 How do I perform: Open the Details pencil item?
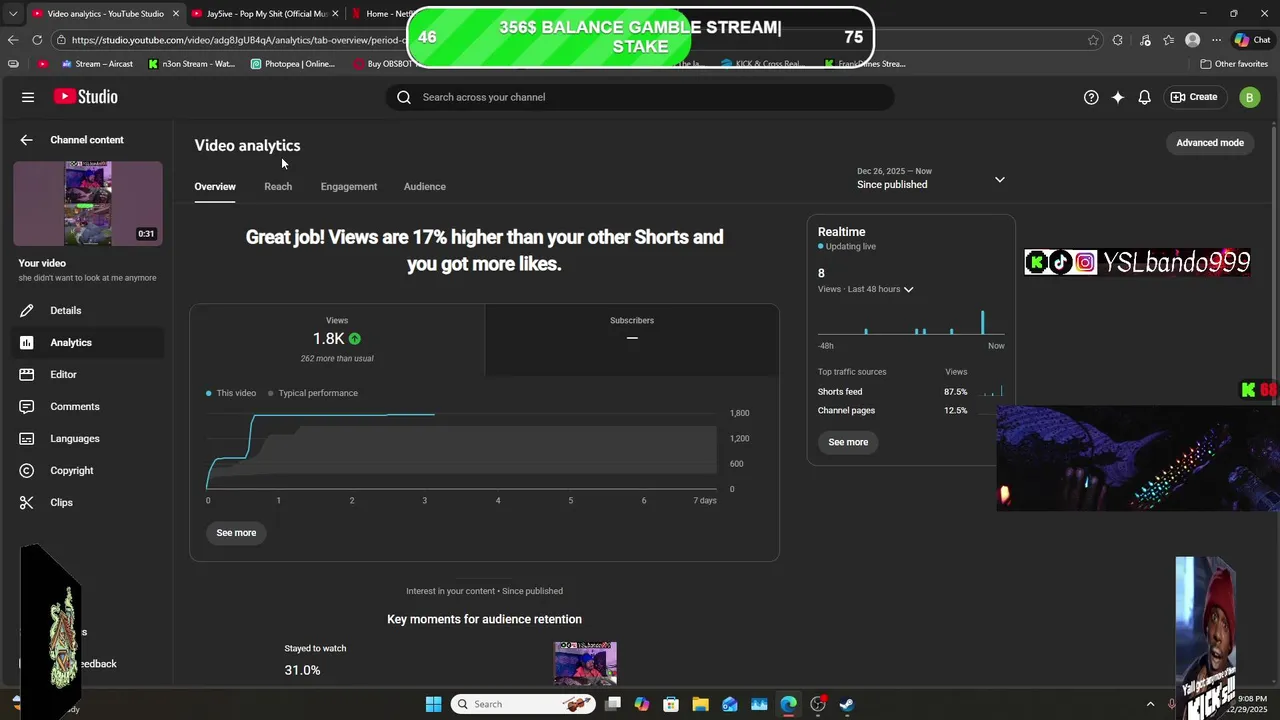pos(88,310)
